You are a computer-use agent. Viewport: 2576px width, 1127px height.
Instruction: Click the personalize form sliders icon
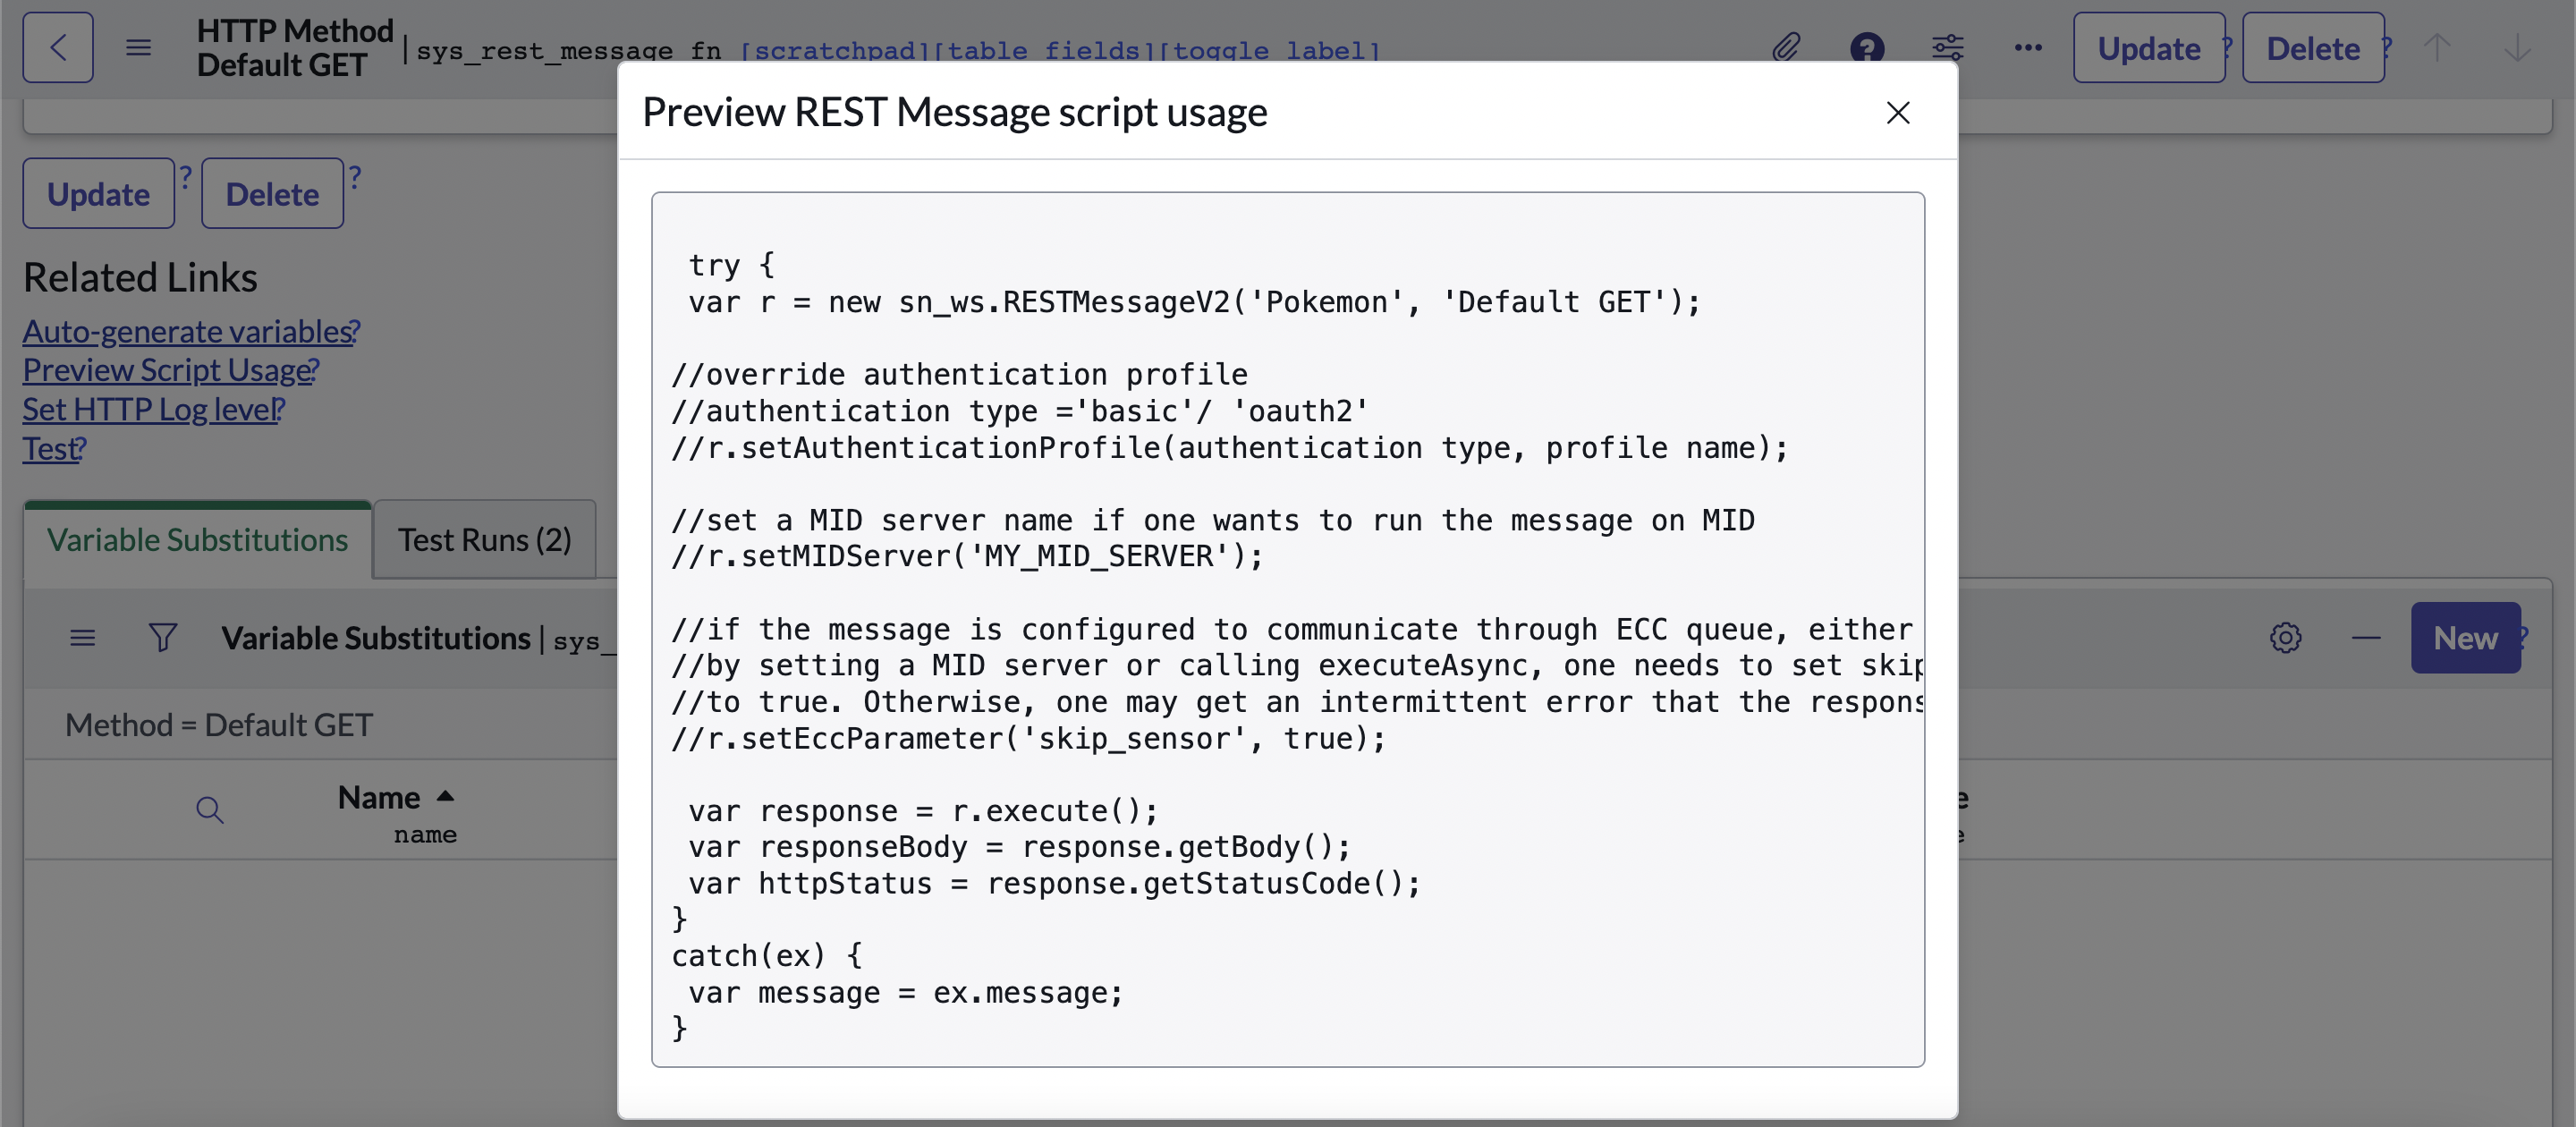(1947, 47)
